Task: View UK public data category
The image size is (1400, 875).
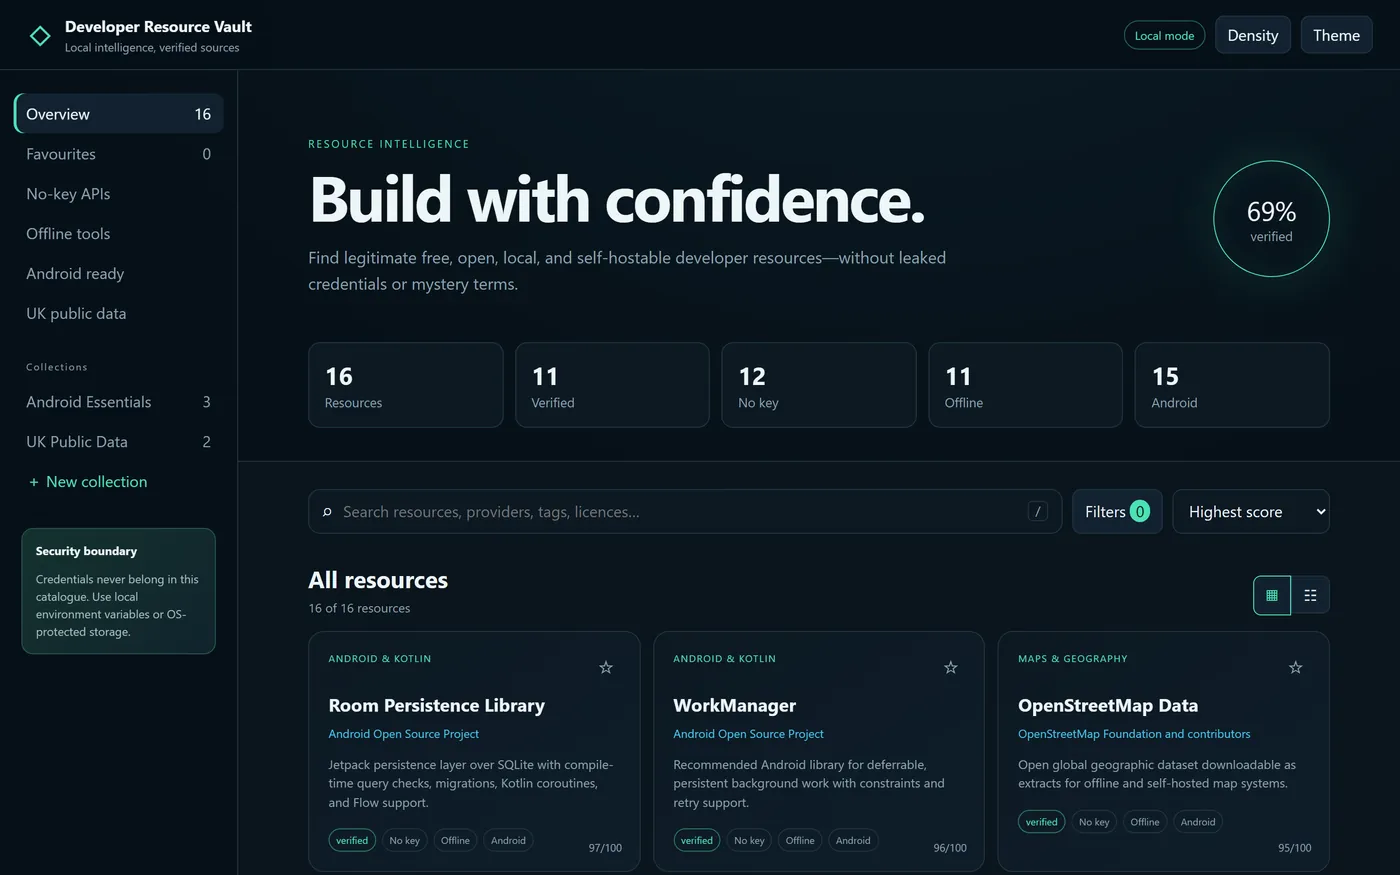Action: click(118, 314)
